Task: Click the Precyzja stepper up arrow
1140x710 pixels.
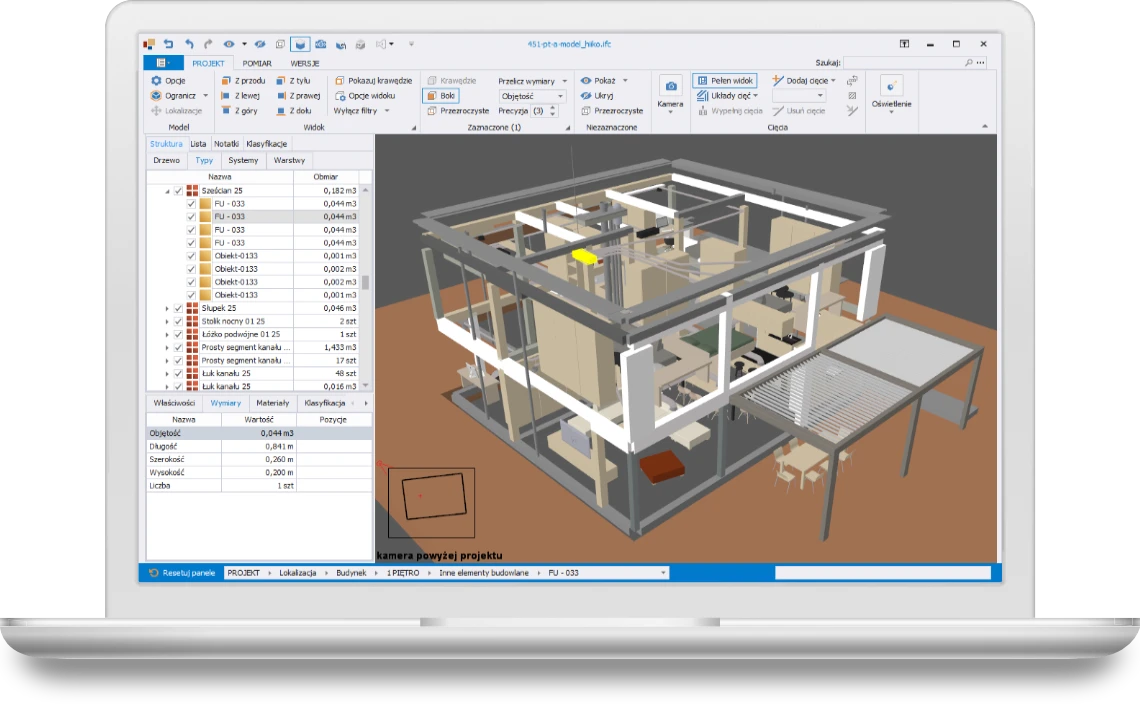Action: (553, 108)
